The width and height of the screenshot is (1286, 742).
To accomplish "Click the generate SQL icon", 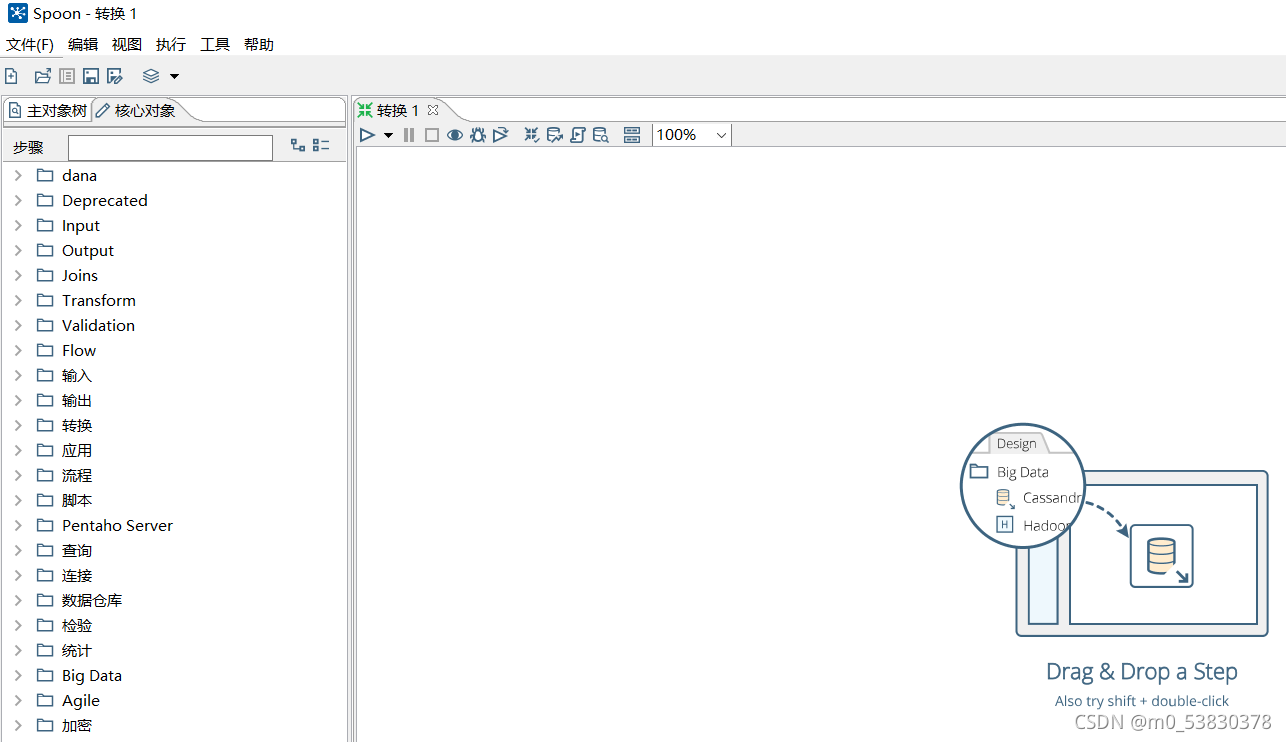I will click(x=578, y=135).
